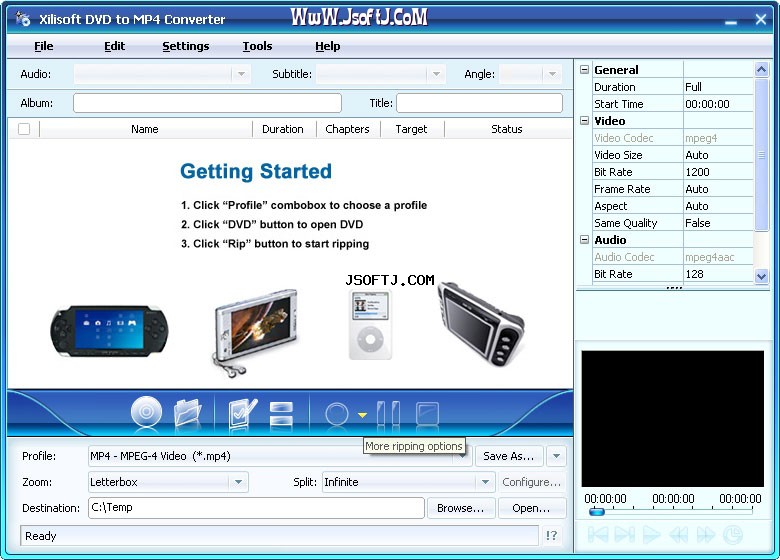
Task: Open the Edit menu
Action: 114,46
